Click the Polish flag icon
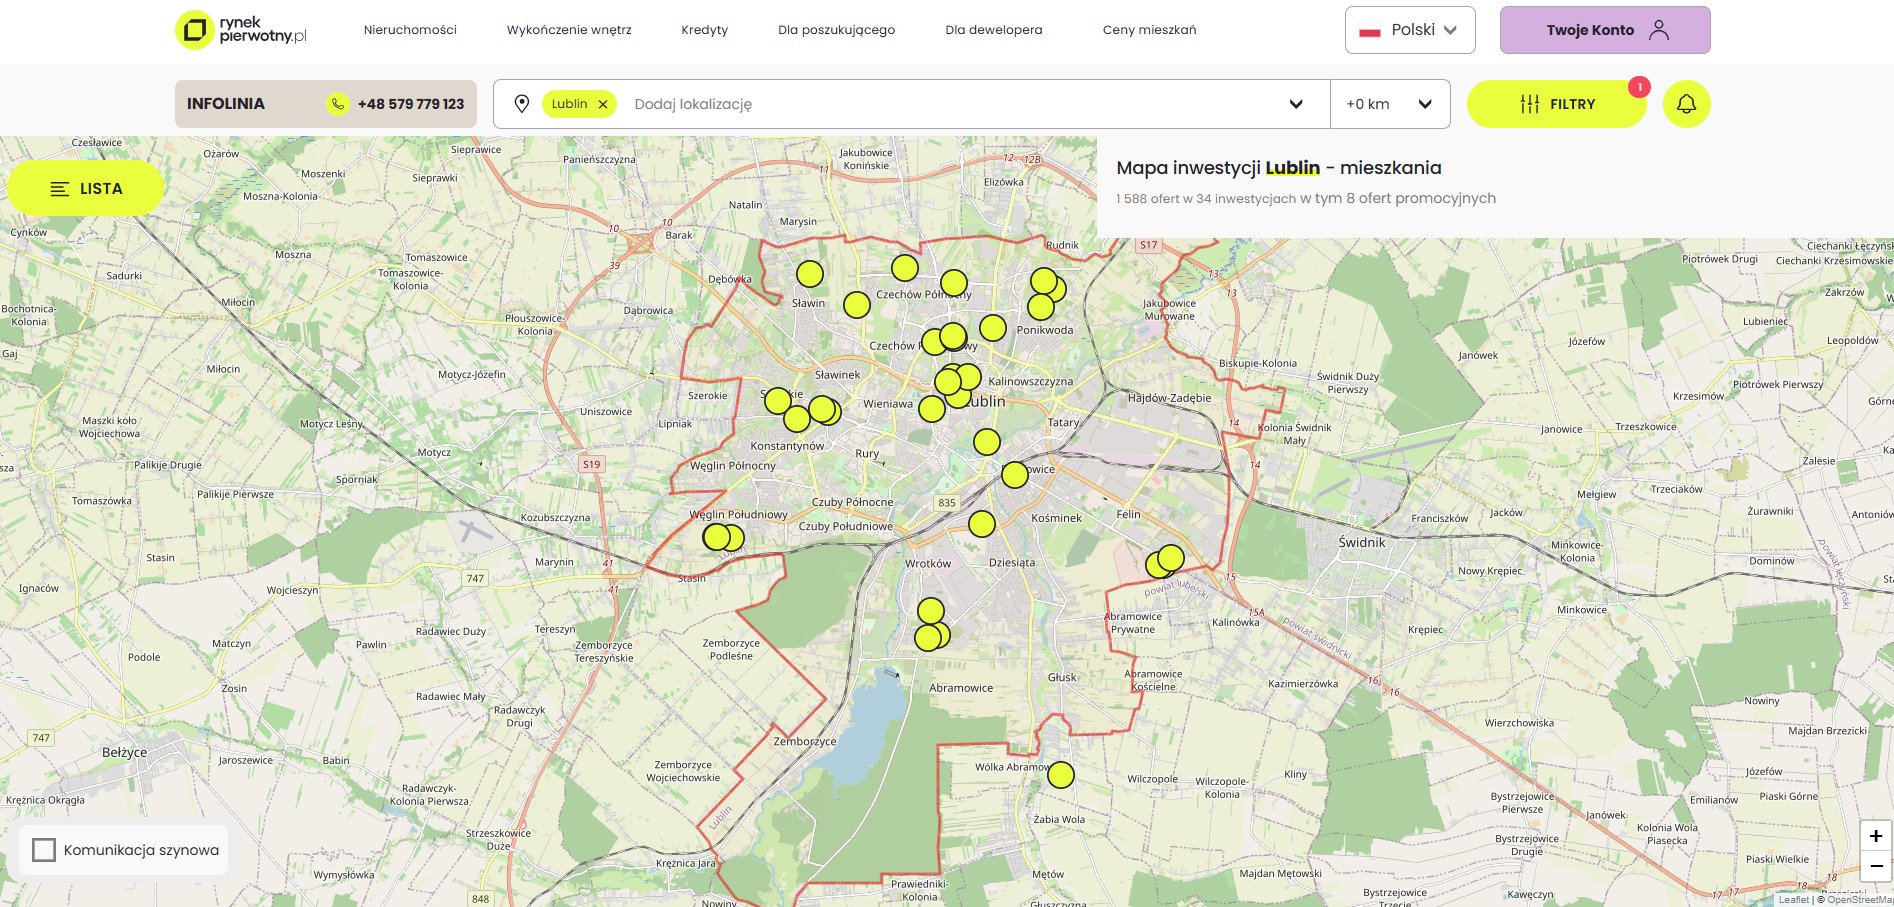 1367,29
